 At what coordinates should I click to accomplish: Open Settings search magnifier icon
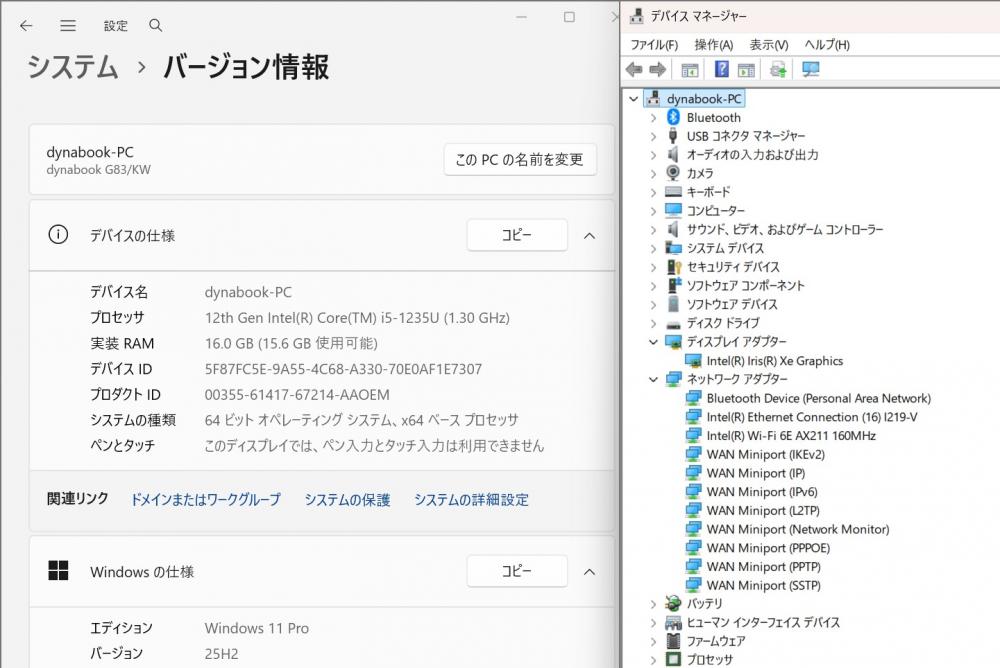pos(156,26)
